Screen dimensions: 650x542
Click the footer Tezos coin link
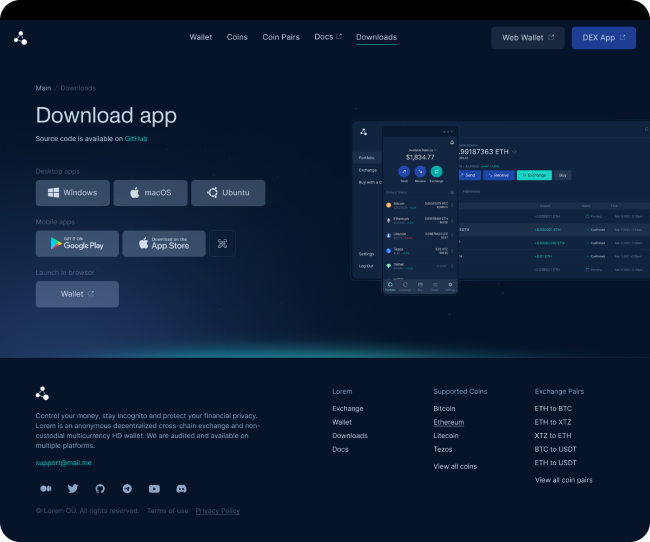(443, 449)
